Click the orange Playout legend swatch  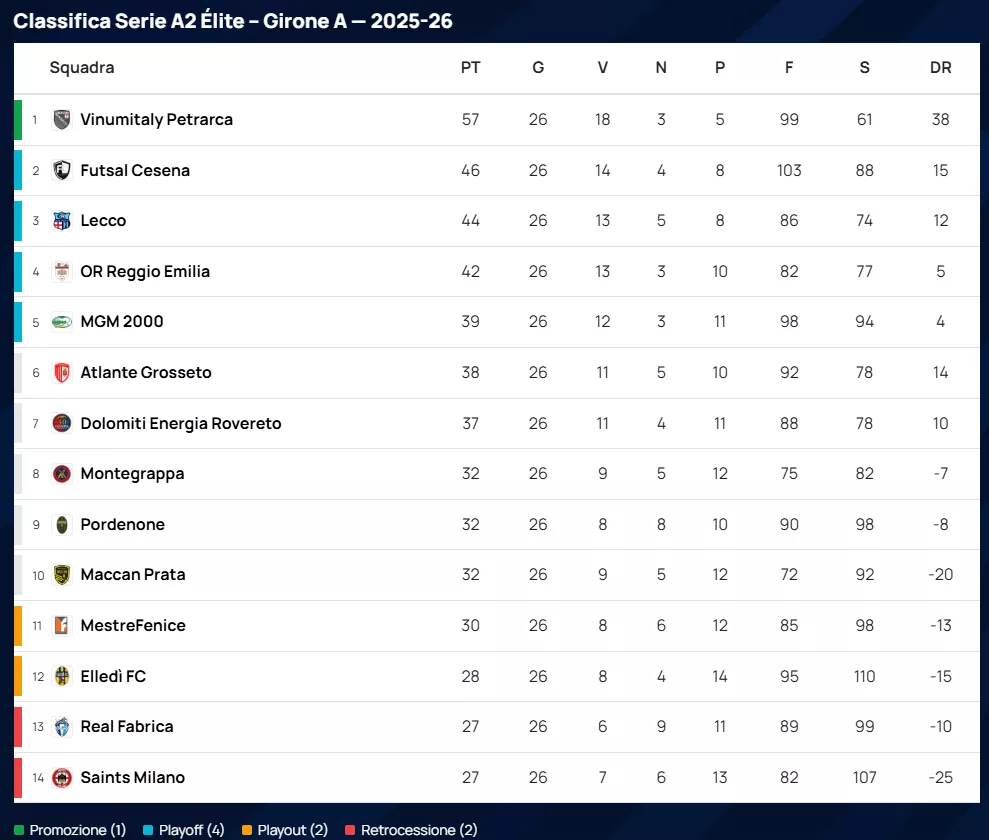click(247, 830)
